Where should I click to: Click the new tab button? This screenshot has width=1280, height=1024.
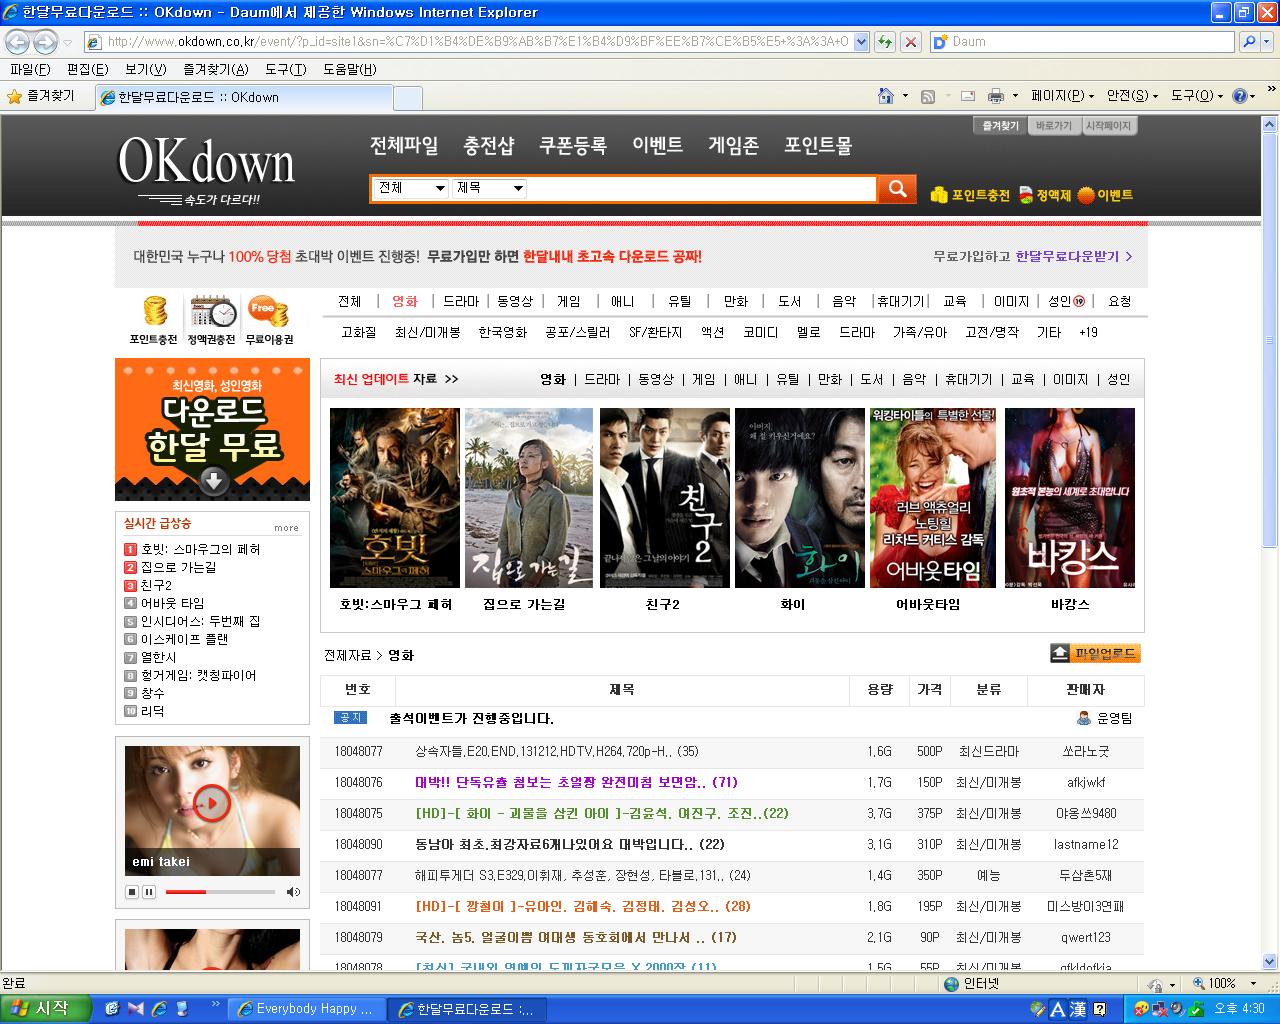tap(407, 97)
